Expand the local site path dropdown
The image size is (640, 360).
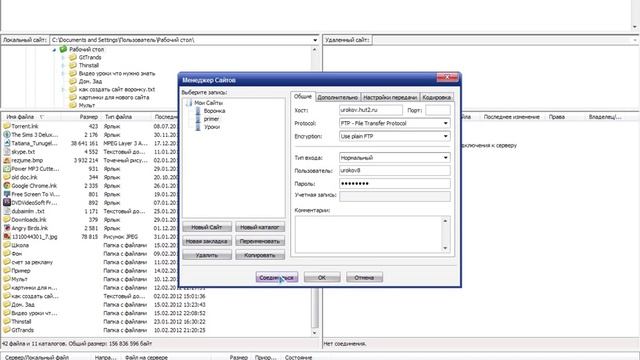[315, 40]
